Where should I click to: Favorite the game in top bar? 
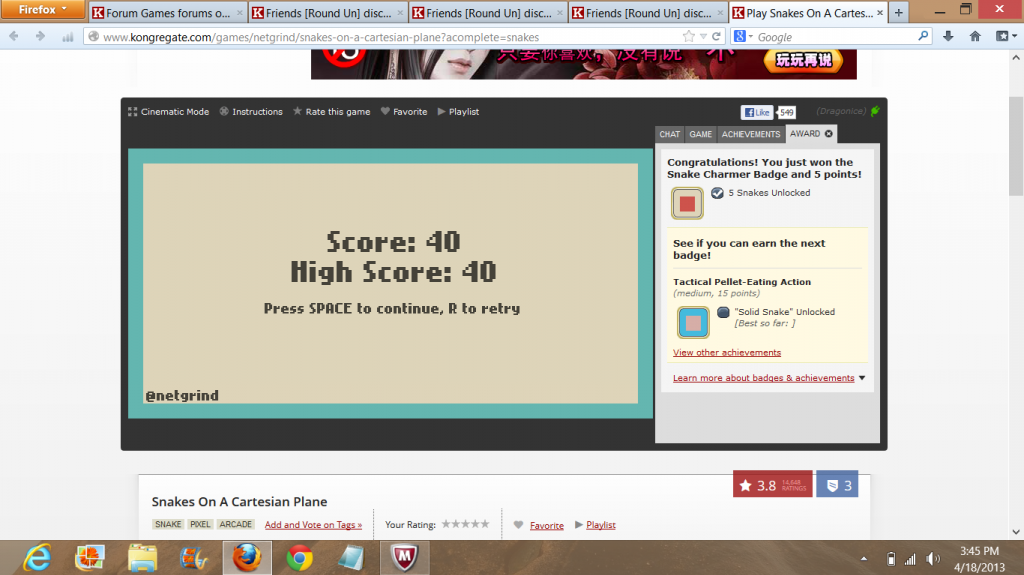404,112
